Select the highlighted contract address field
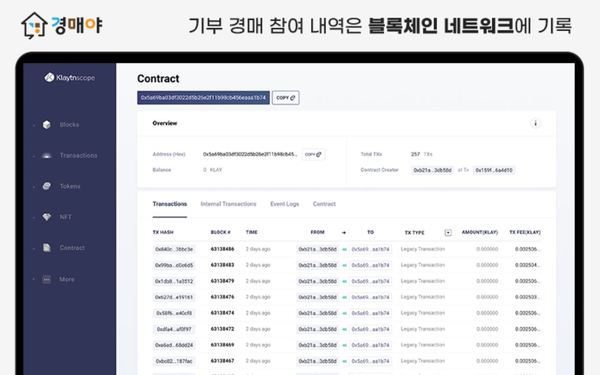This screenshot has height=375, width=600. tap(203, 98)
